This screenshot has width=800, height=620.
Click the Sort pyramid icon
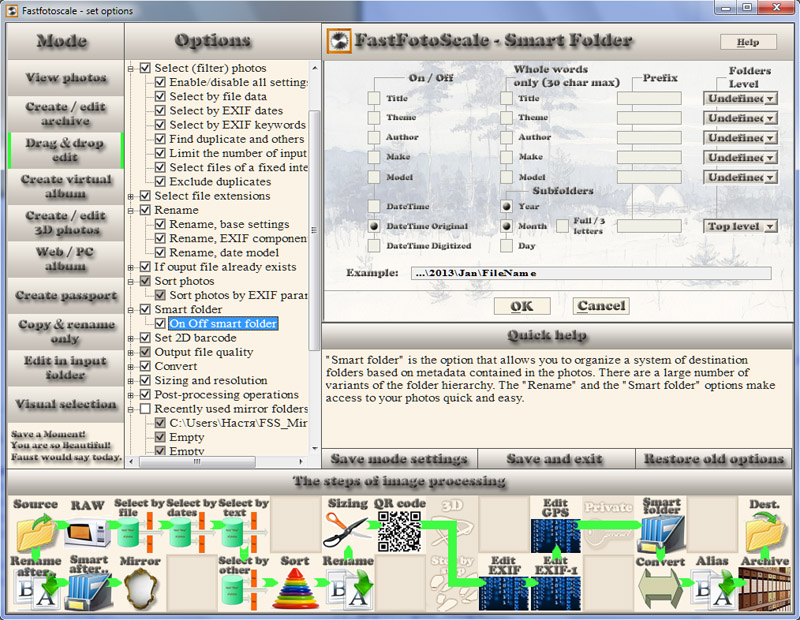[x=295, y=590]
